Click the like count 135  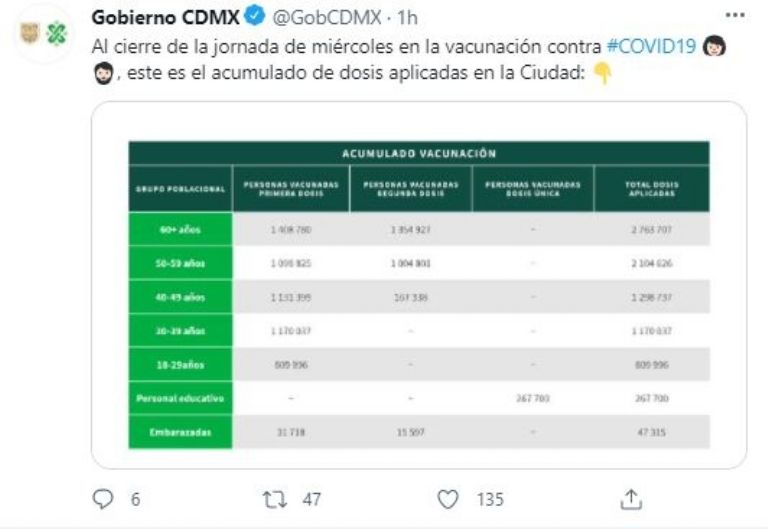(490, 500)
